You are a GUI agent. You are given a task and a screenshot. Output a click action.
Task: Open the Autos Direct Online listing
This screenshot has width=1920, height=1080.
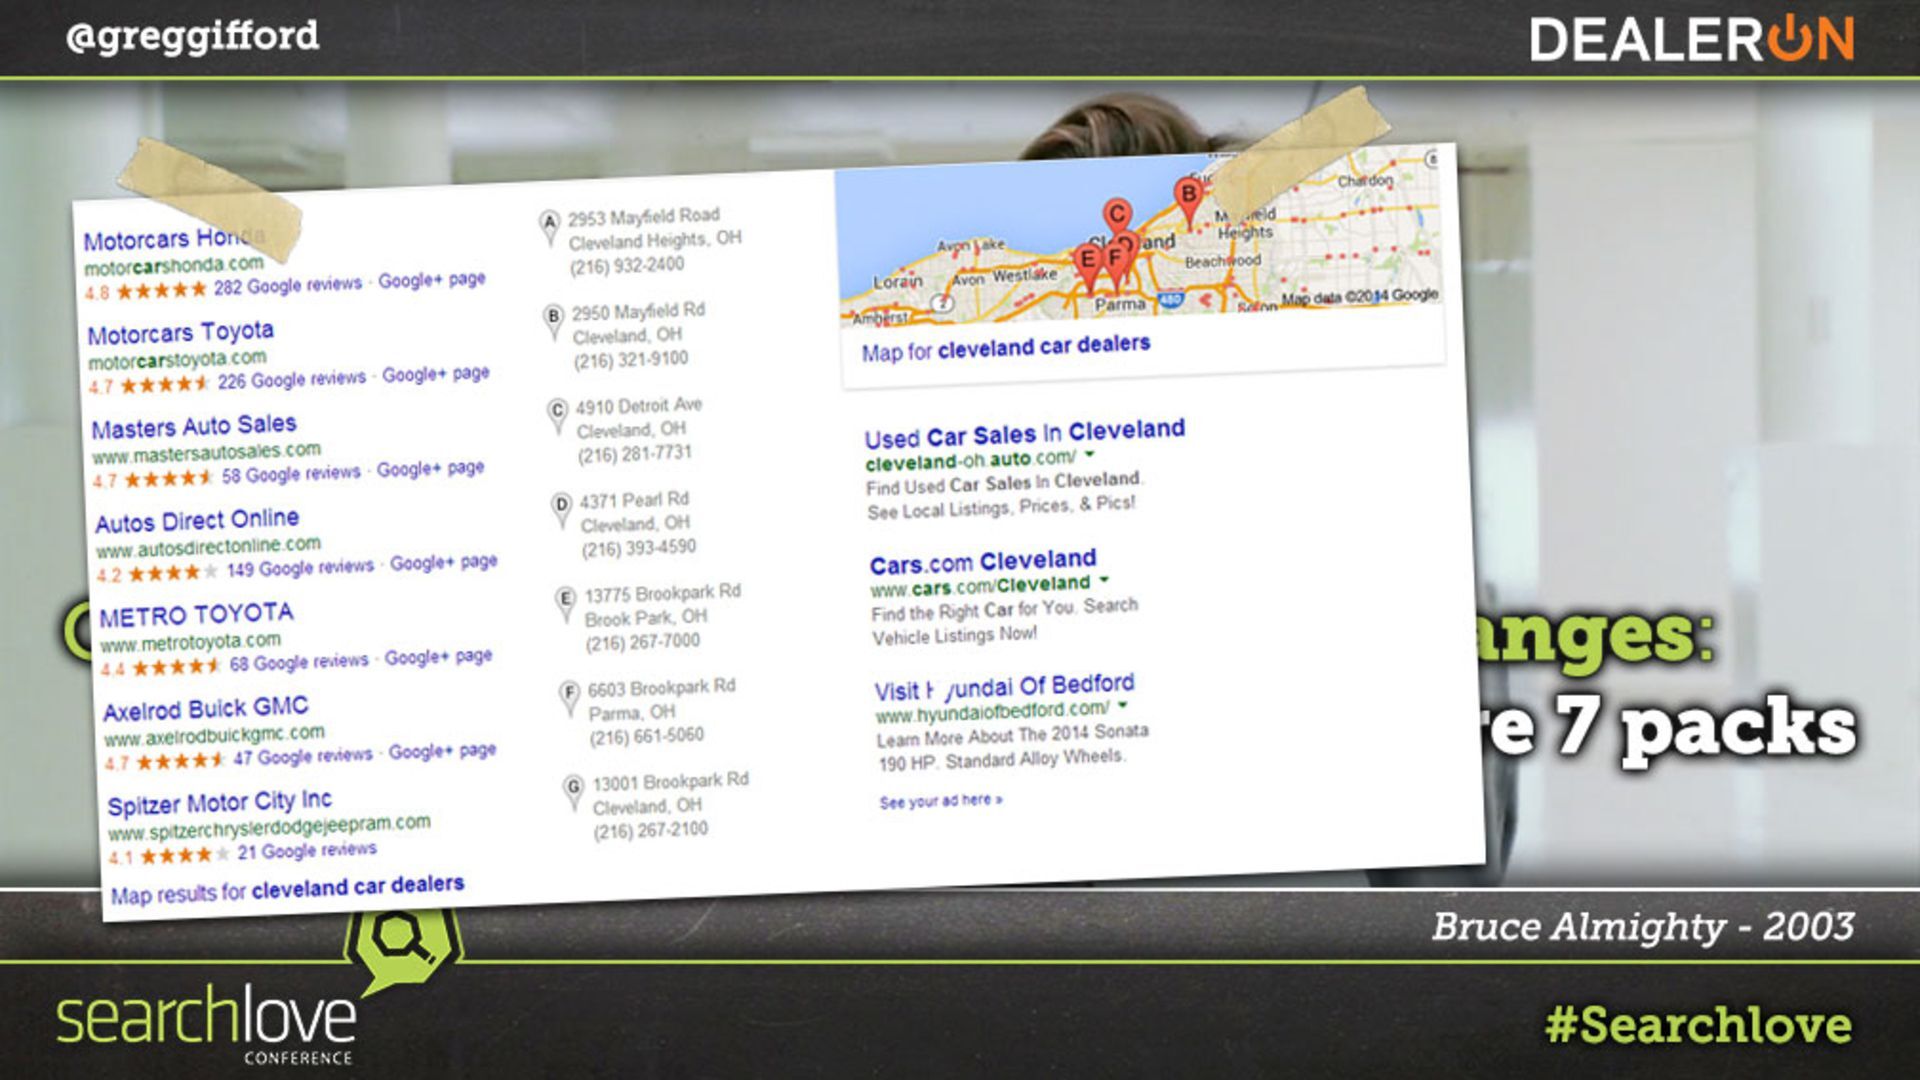point(198,521)
